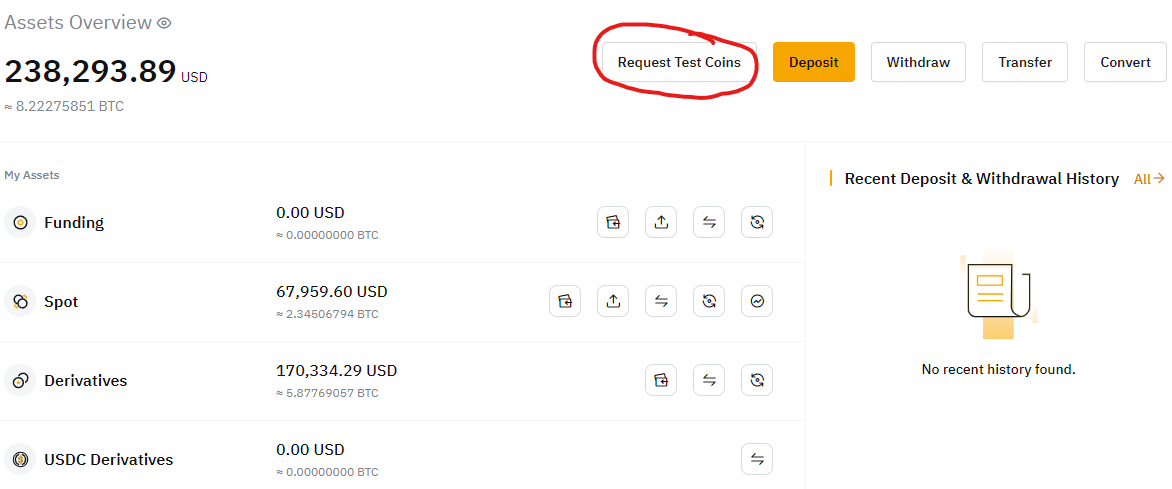Viewport: 1172px width, 489px height.
Task: Select the Derivatives account row label
Action: click(85, 381)
